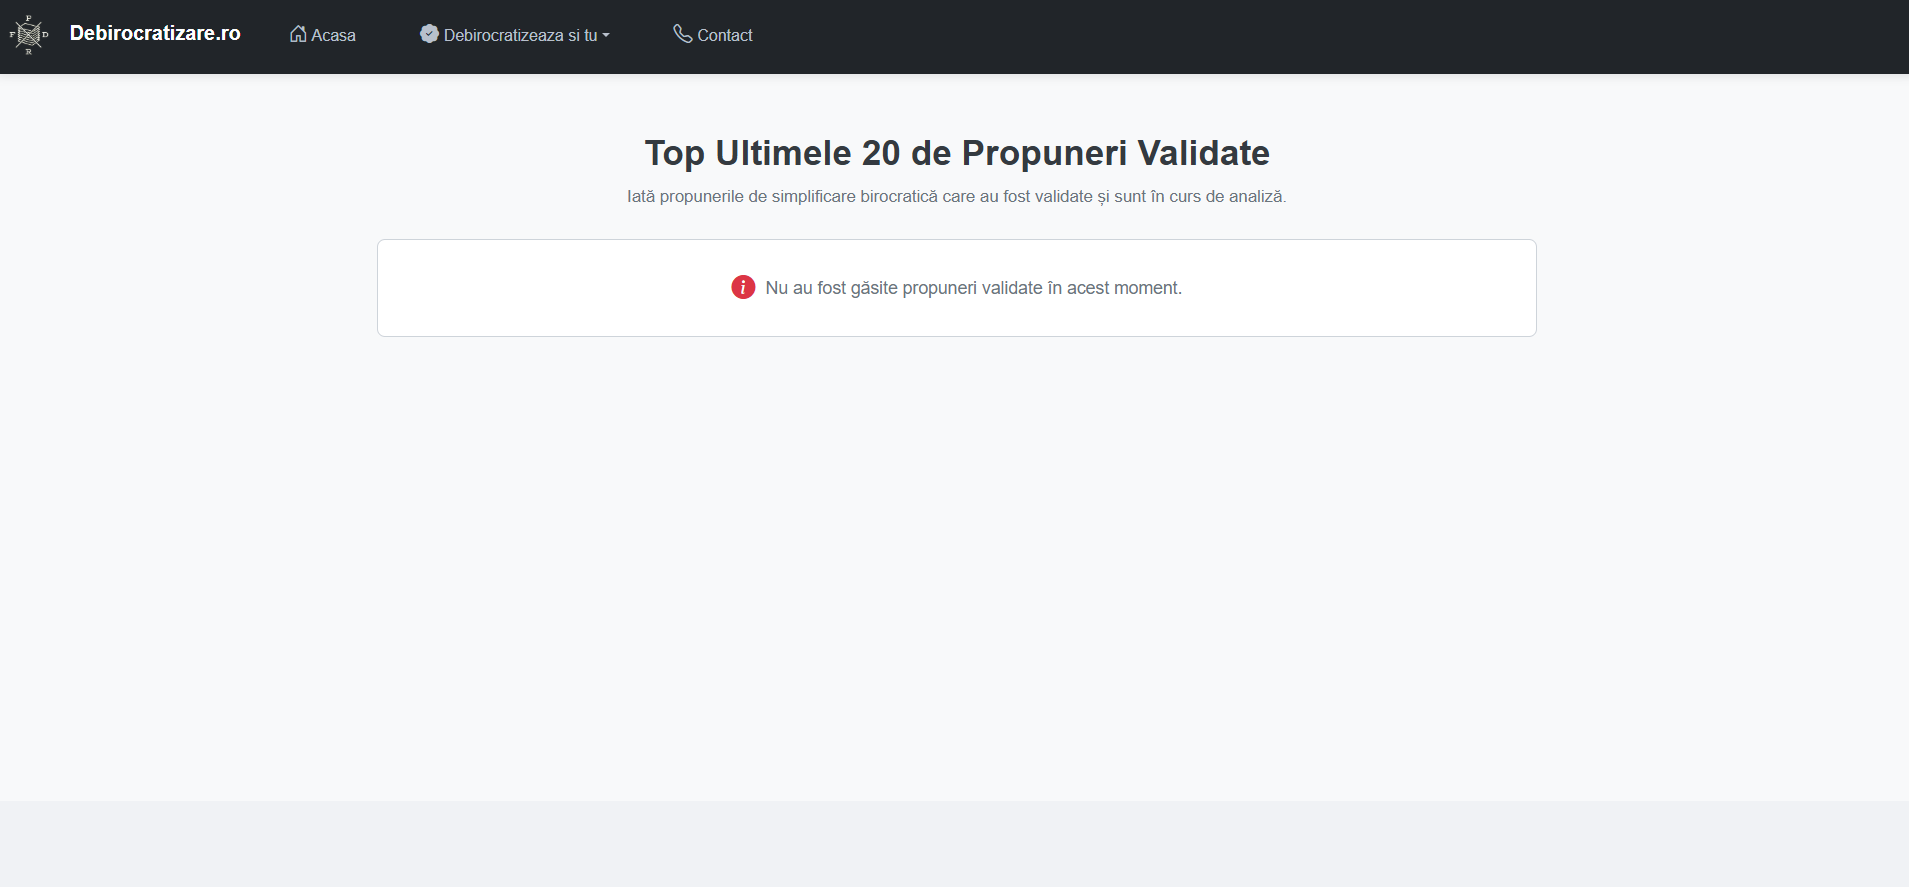Screen dimensions: 1909x887
Task: Click the house icon beside Acasa
Action: [x=298, y=34]
